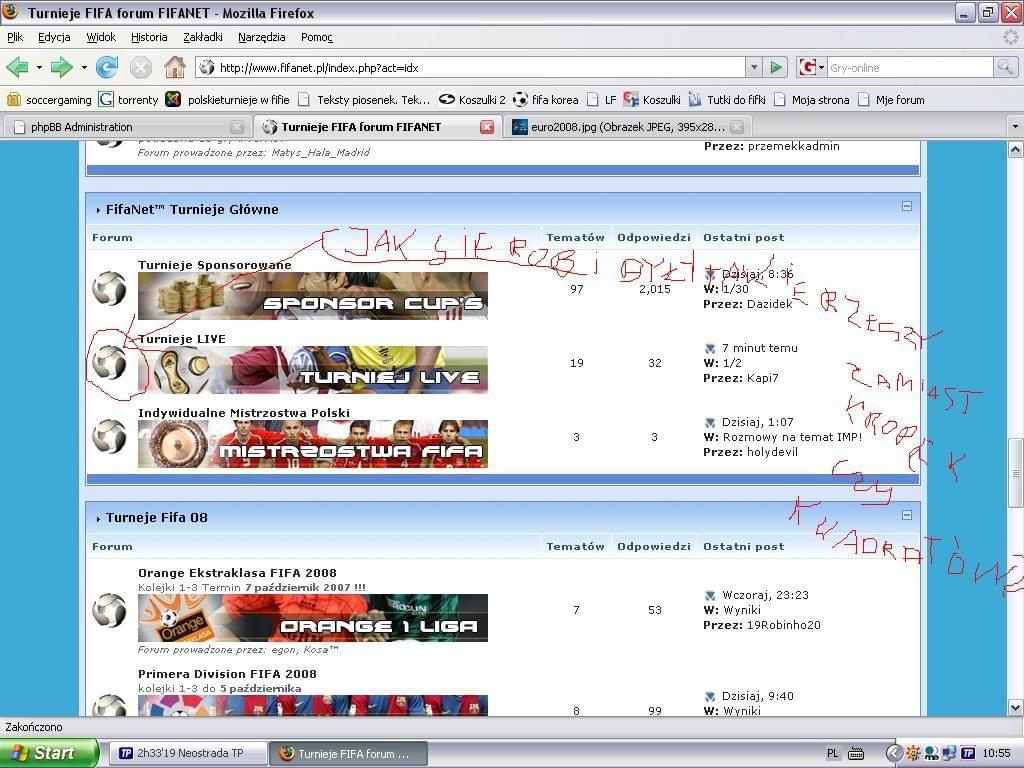Viewport: 1024px width, 768px height.
Task: Click the Sponsor Cup's banner image
Action: pyautogui.click(x=313, y=296)
